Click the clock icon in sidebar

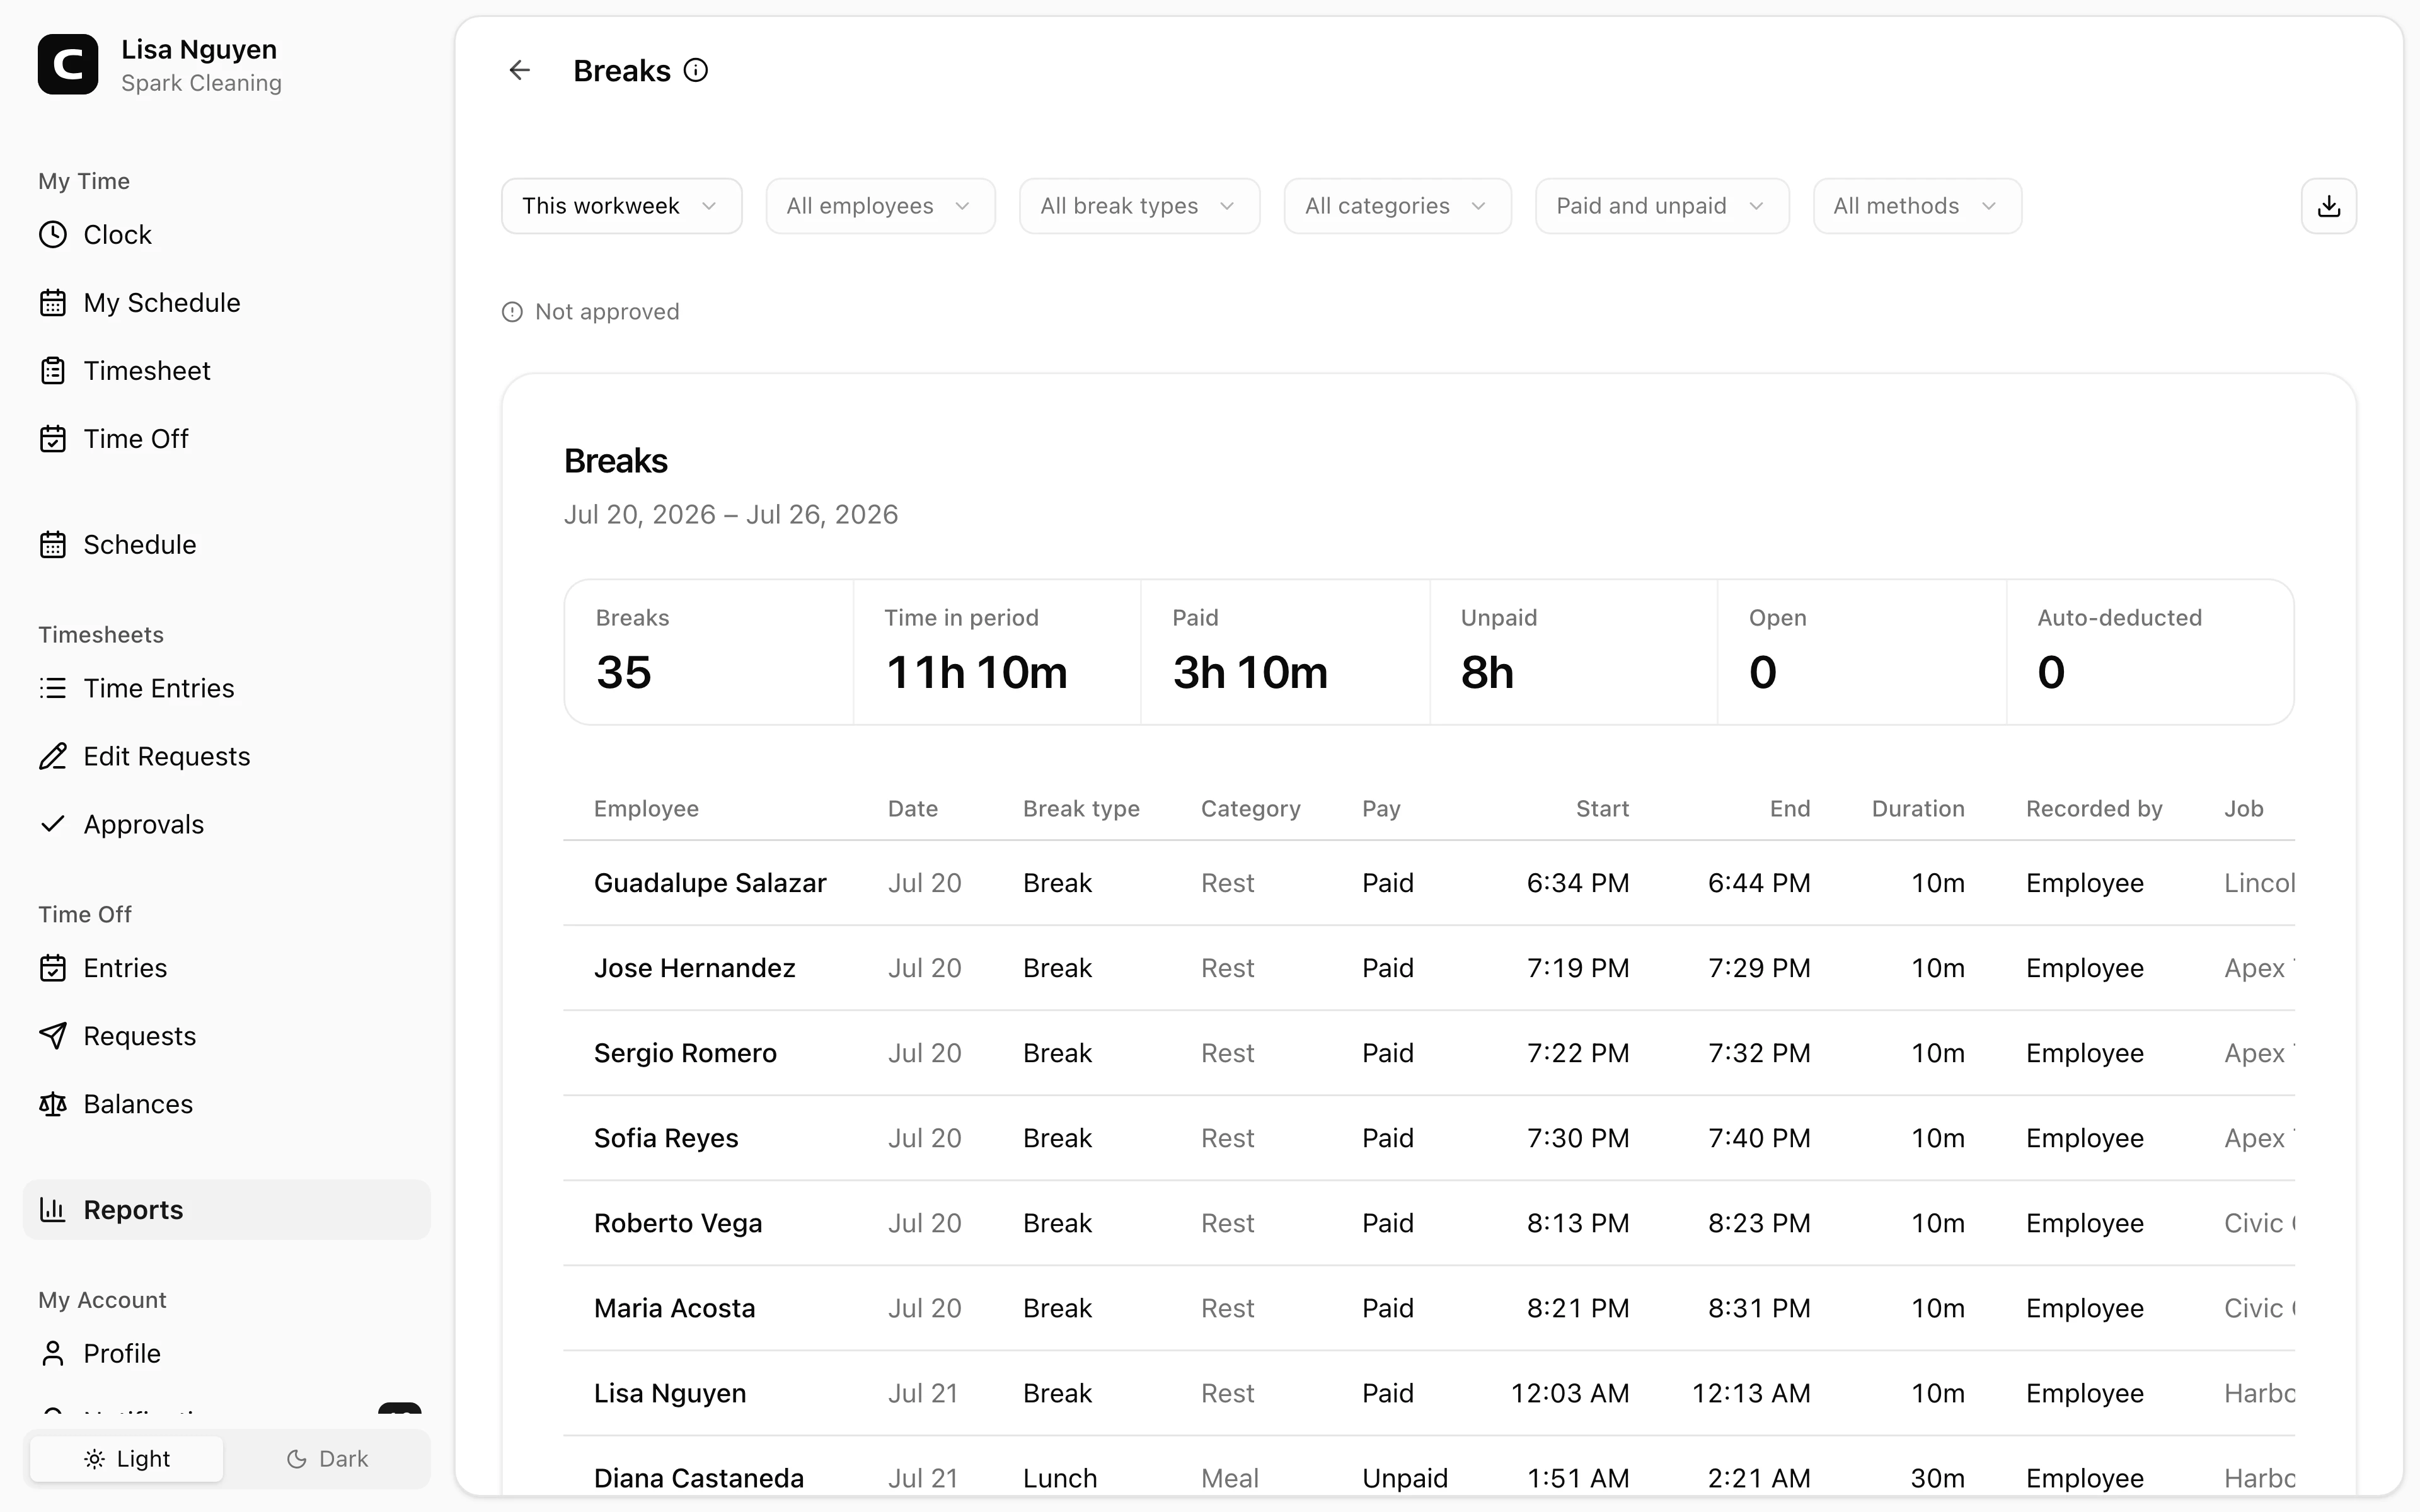tap(53, 235)
